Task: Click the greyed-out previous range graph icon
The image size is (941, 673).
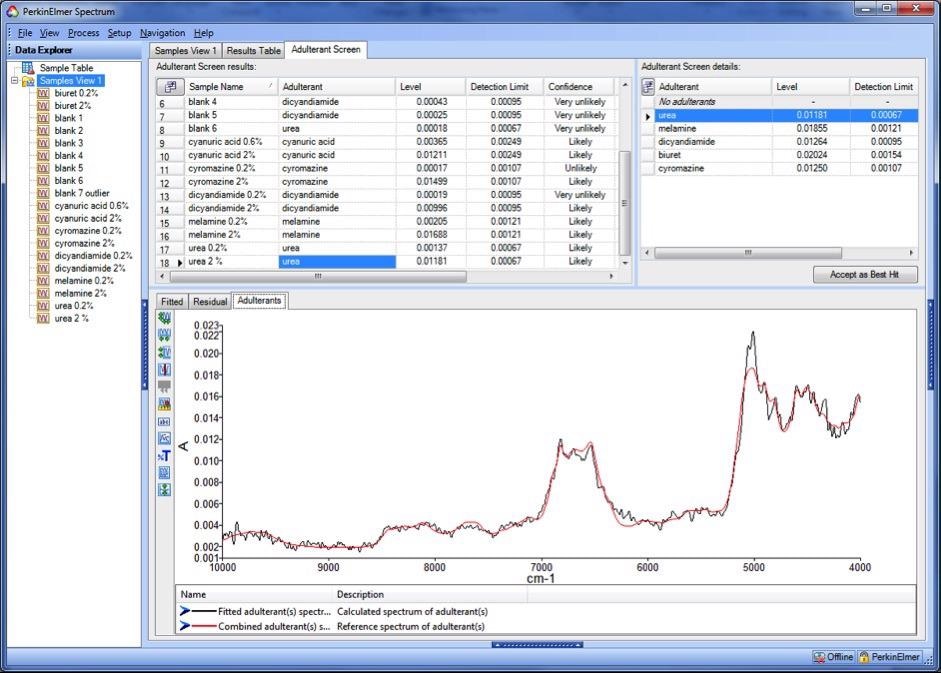Action: 164,387
